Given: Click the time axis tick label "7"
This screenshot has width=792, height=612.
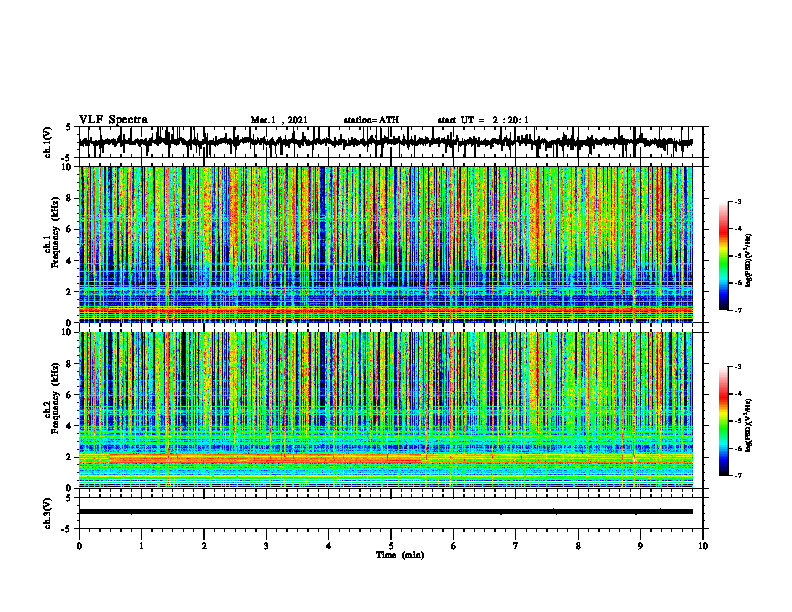Looking at the screenshot, I should (516, 546).
